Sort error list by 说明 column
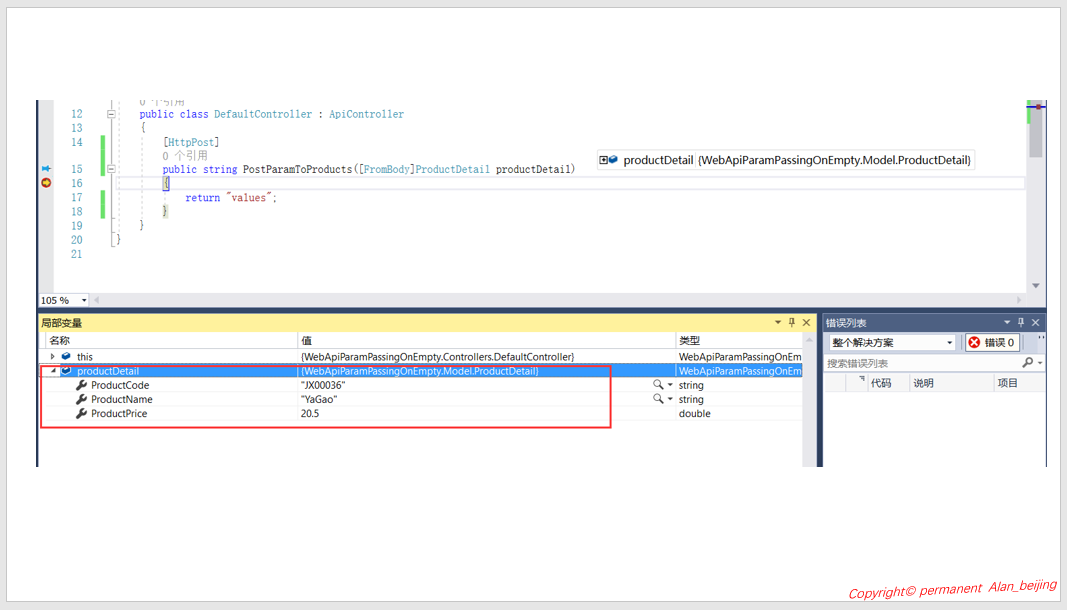Image resolution: width=1067 pixels, height=610 pixels. click(923, 383)
